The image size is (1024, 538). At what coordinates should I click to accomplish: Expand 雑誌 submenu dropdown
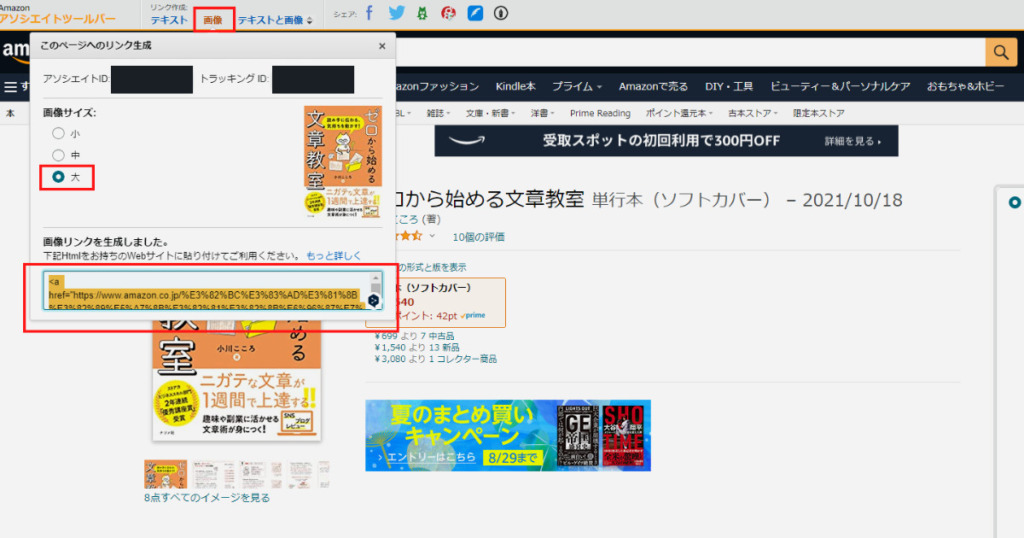(x=438, y=113)
